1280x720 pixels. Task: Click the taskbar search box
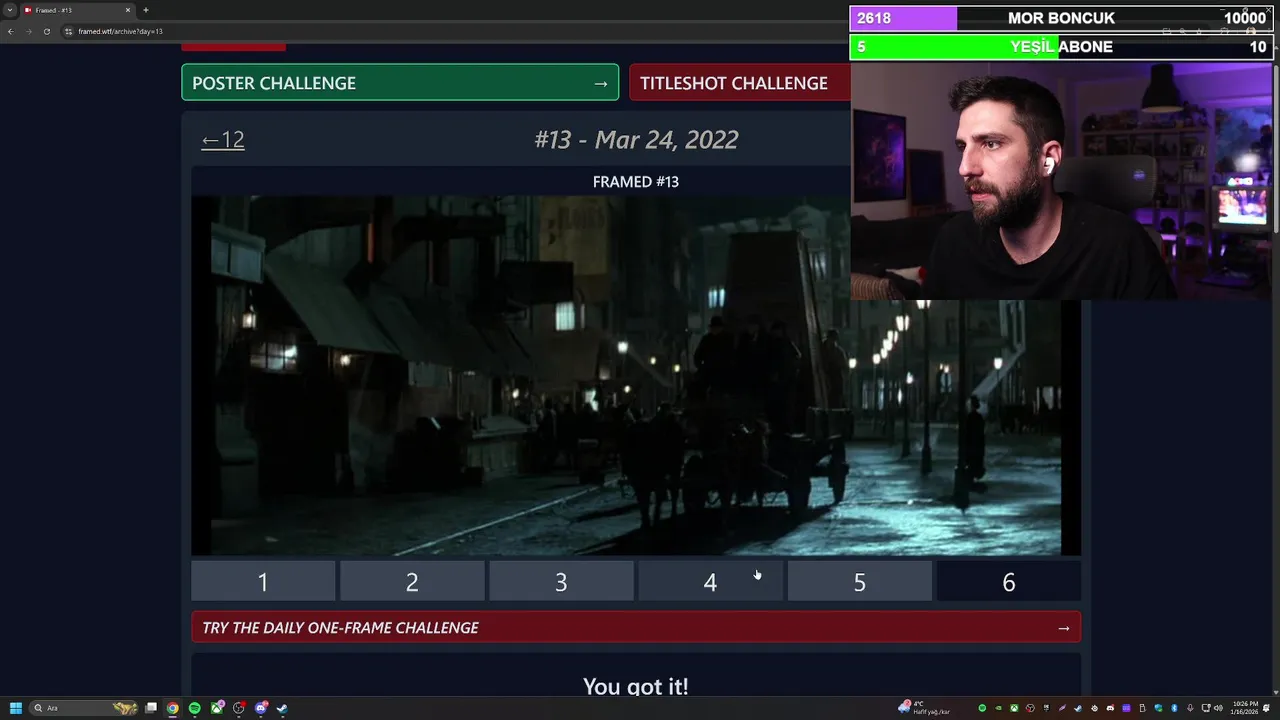coord(84,708)
